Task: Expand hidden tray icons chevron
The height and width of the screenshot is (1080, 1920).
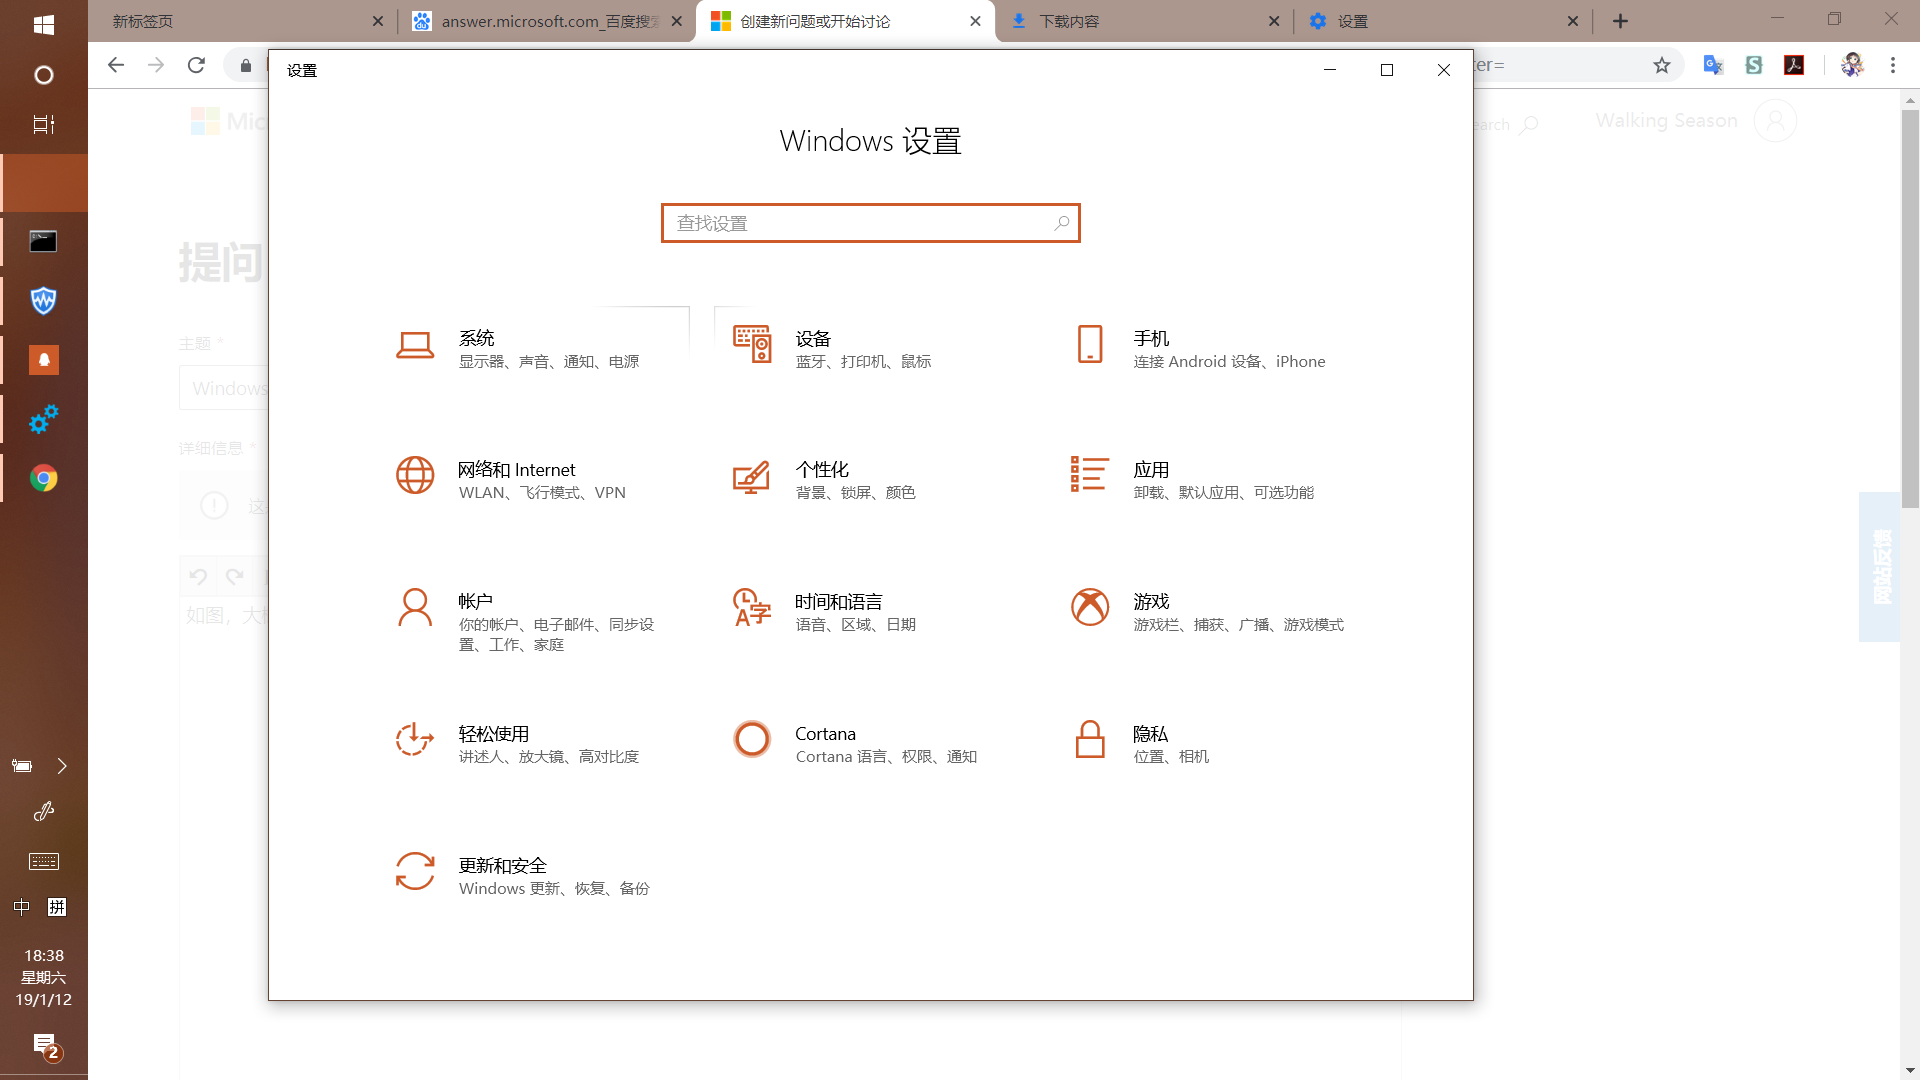Action: pyautogui.click(x=62, y=766)
